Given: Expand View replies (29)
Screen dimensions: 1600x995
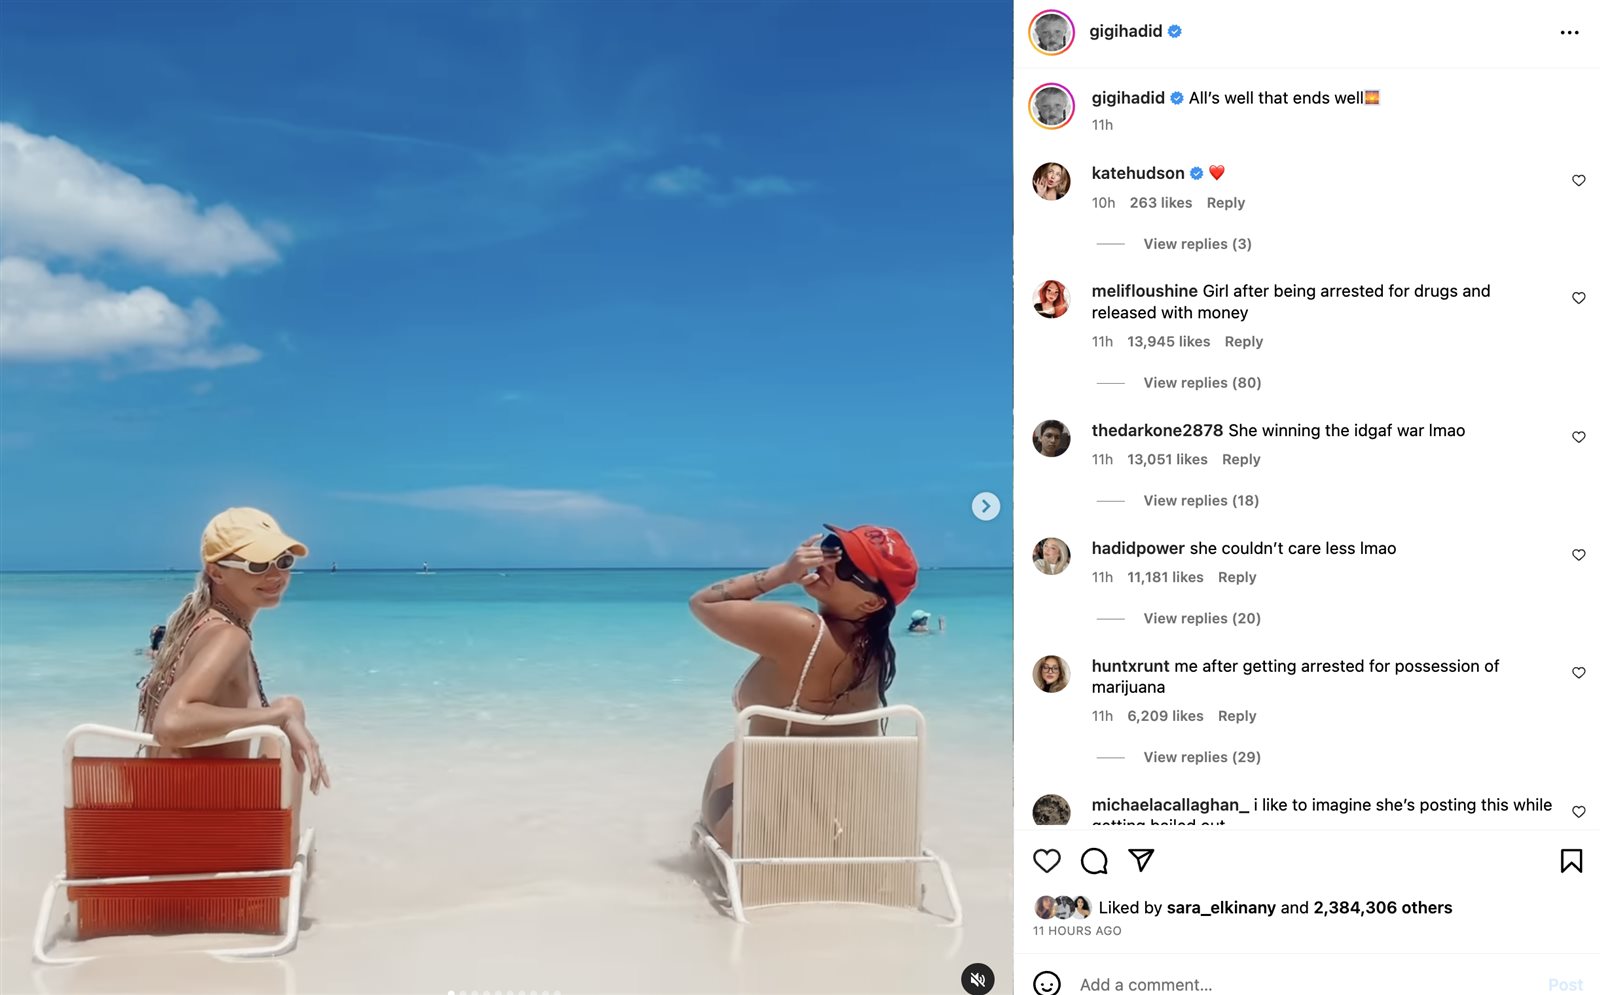Looking at the screenshot, I should (x=1202, y=758).
